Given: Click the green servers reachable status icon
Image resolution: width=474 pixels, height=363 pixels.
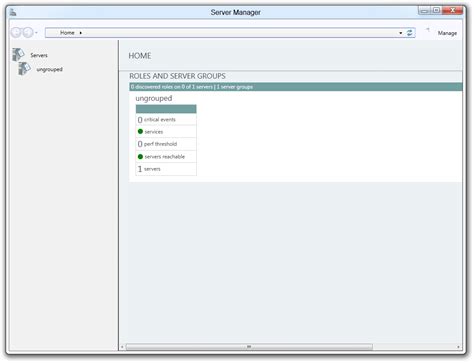Looking at the screenshot, I should click(140, 157).
